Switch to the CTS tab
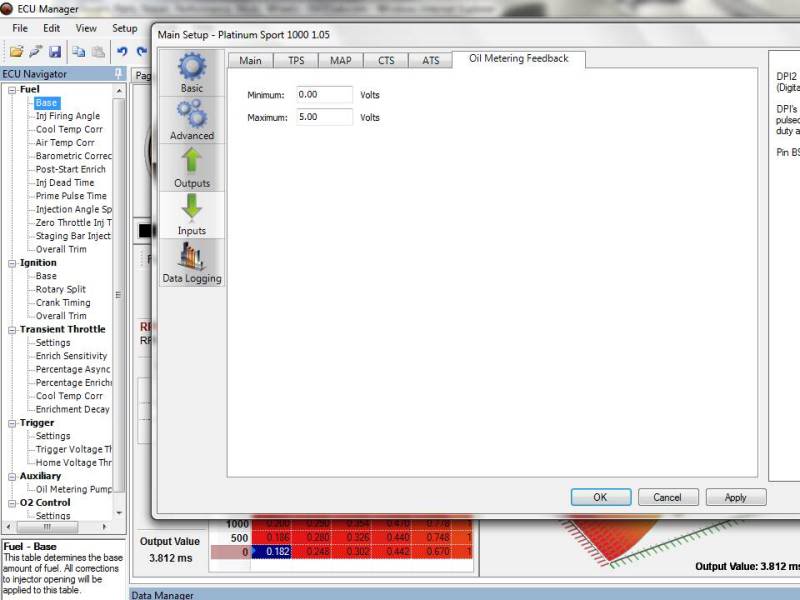The image size is (800, 600). tap(386, 60)
